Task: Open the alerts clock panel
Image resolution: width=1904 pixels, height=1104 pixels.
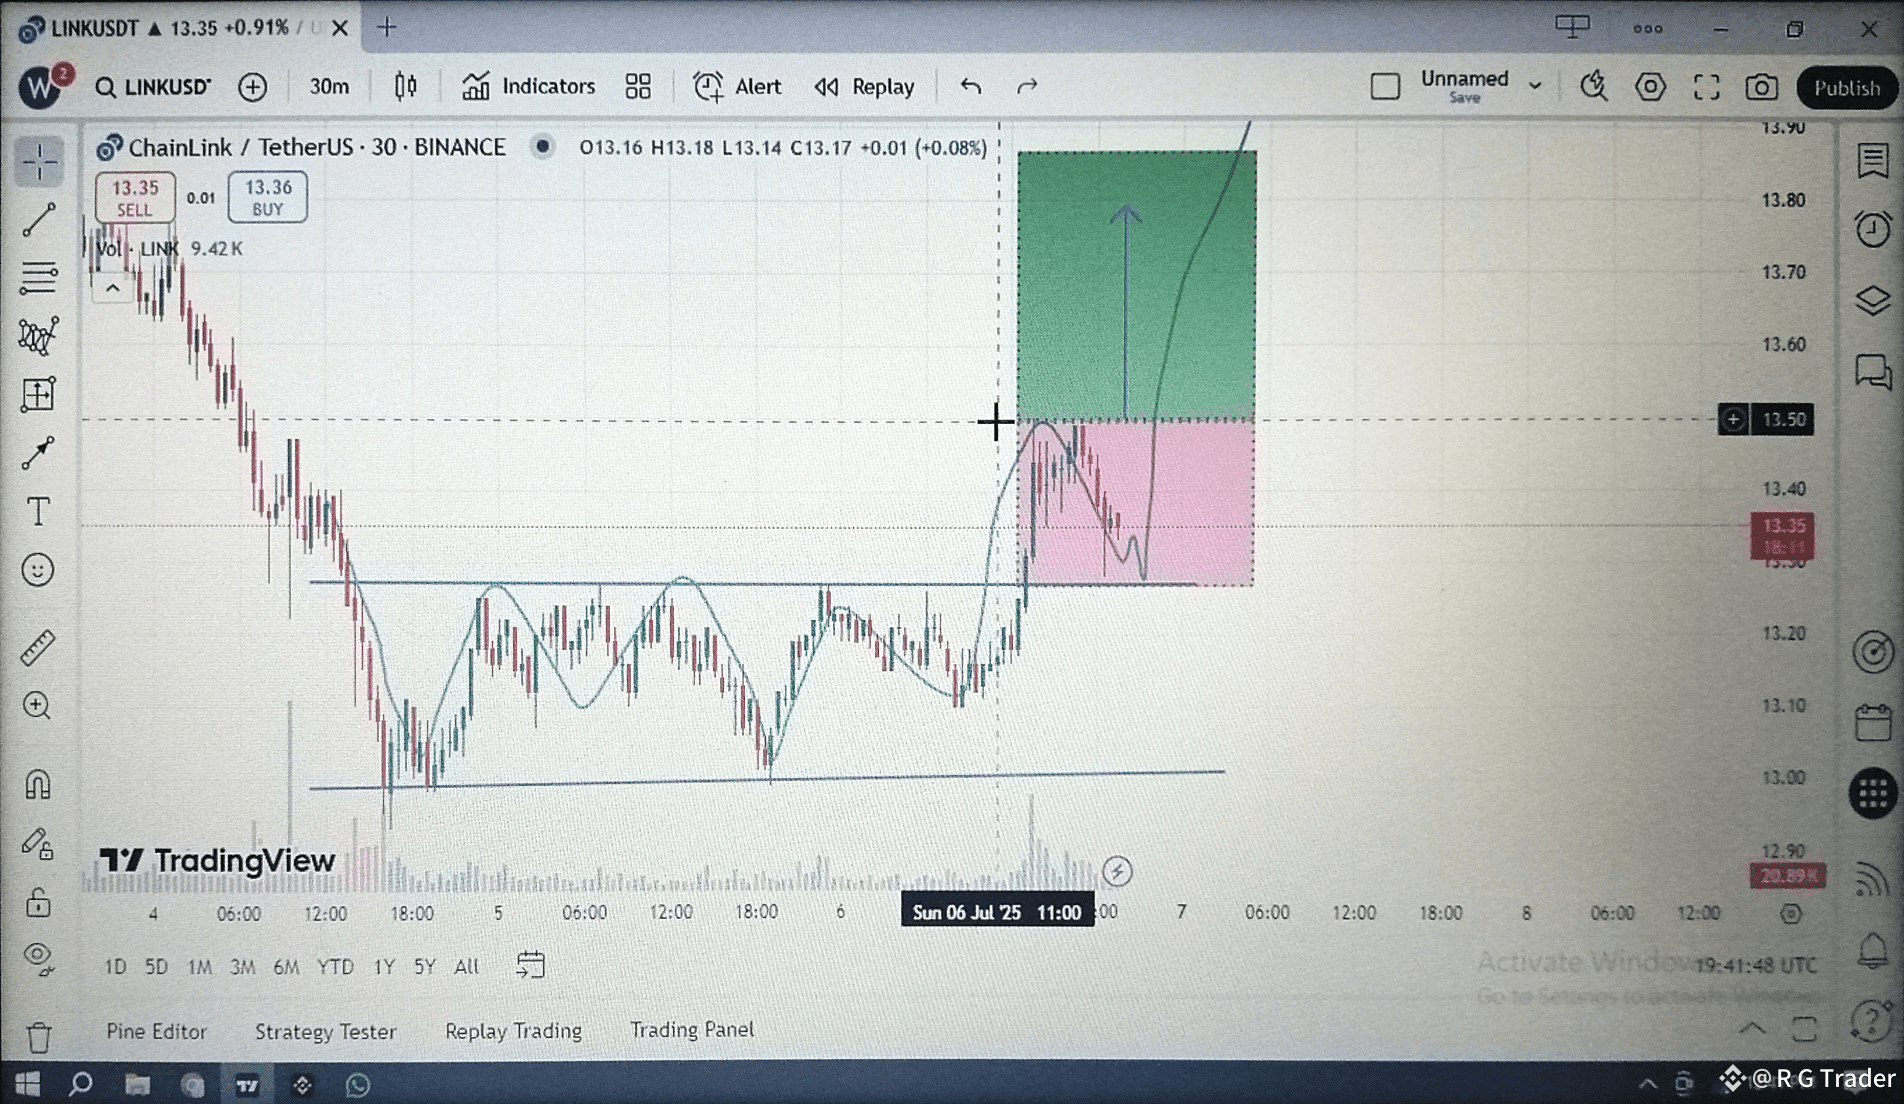Action: pos(1872,229)
